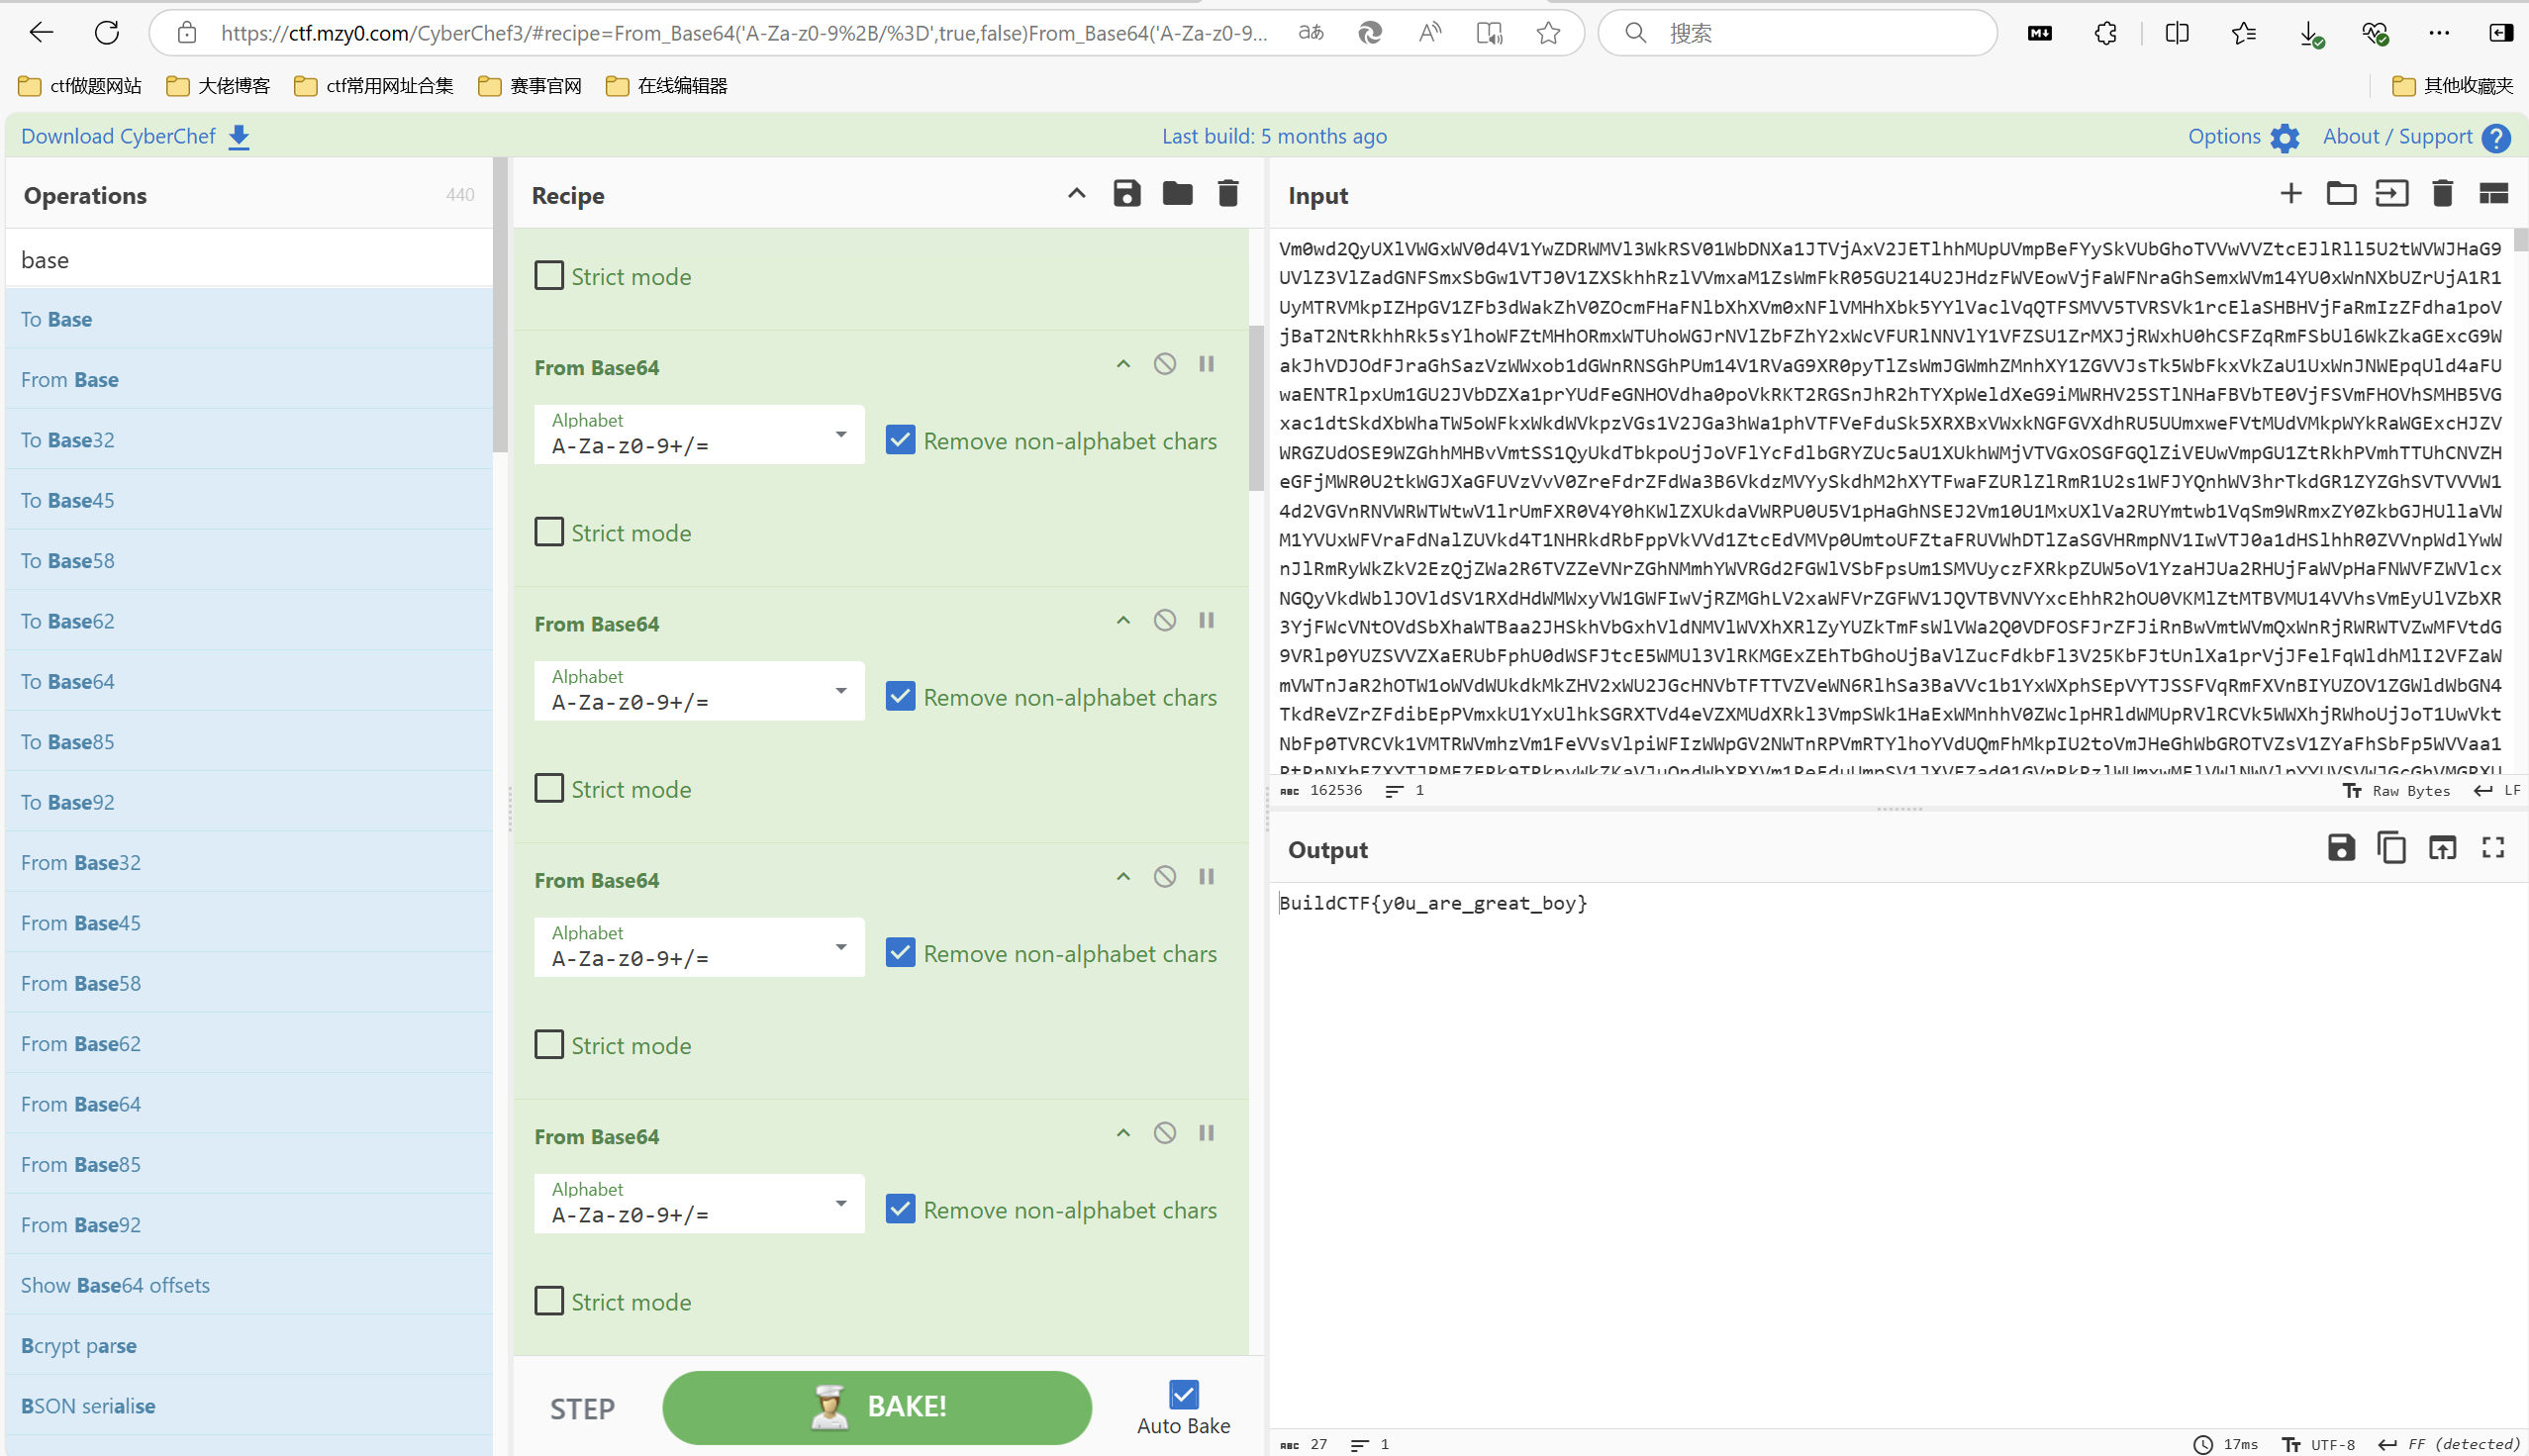The width and height of the screenshot is (2529, 1456).
Task: Toggle topmost Strict mode checkbox
Action: [549, 275]
